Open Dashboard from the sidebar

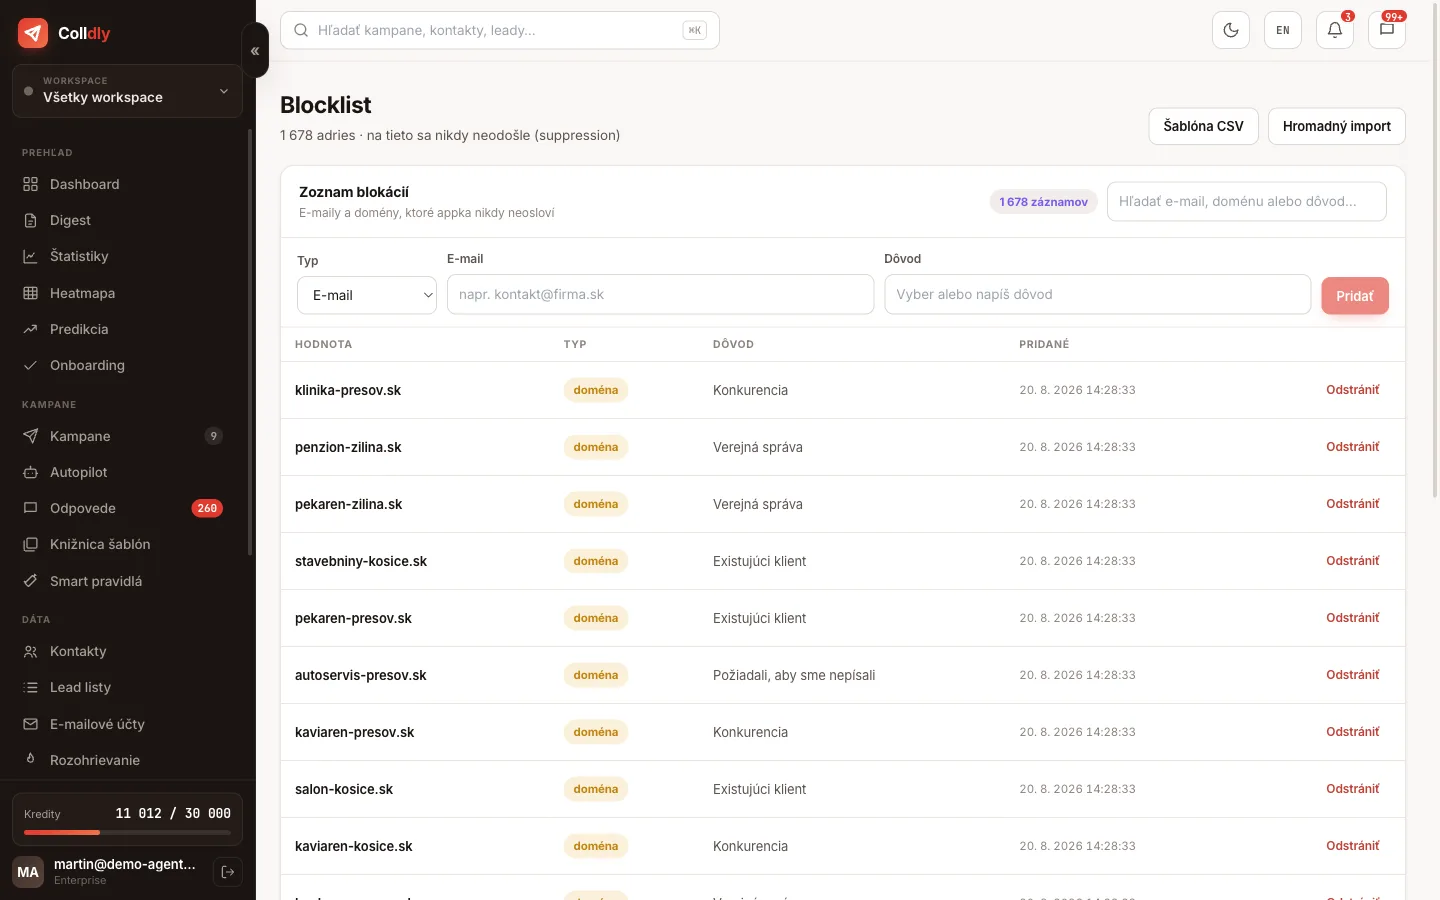[x=126, y=184]
